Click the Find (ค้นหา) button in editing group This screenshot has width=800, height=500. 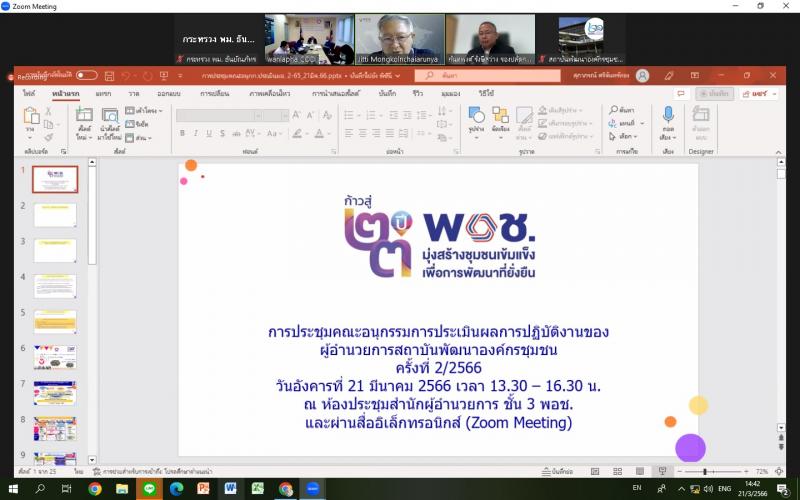[x=622, y=110]
